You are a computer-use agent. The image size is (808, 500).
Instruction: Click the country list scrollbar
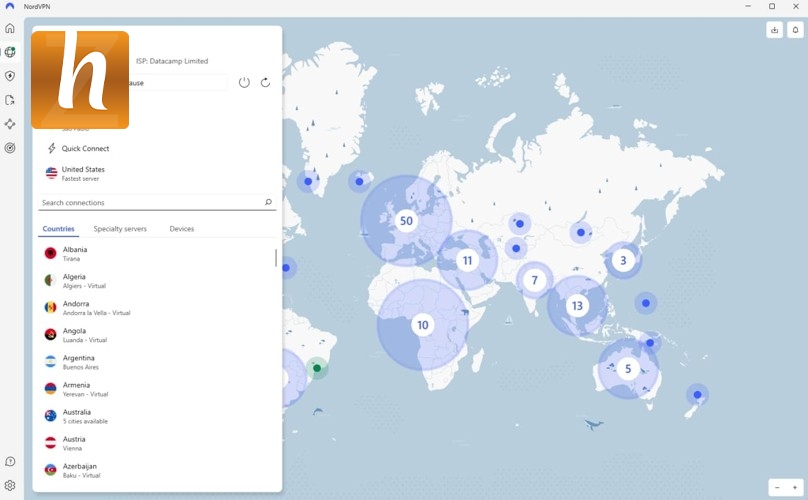276,258
